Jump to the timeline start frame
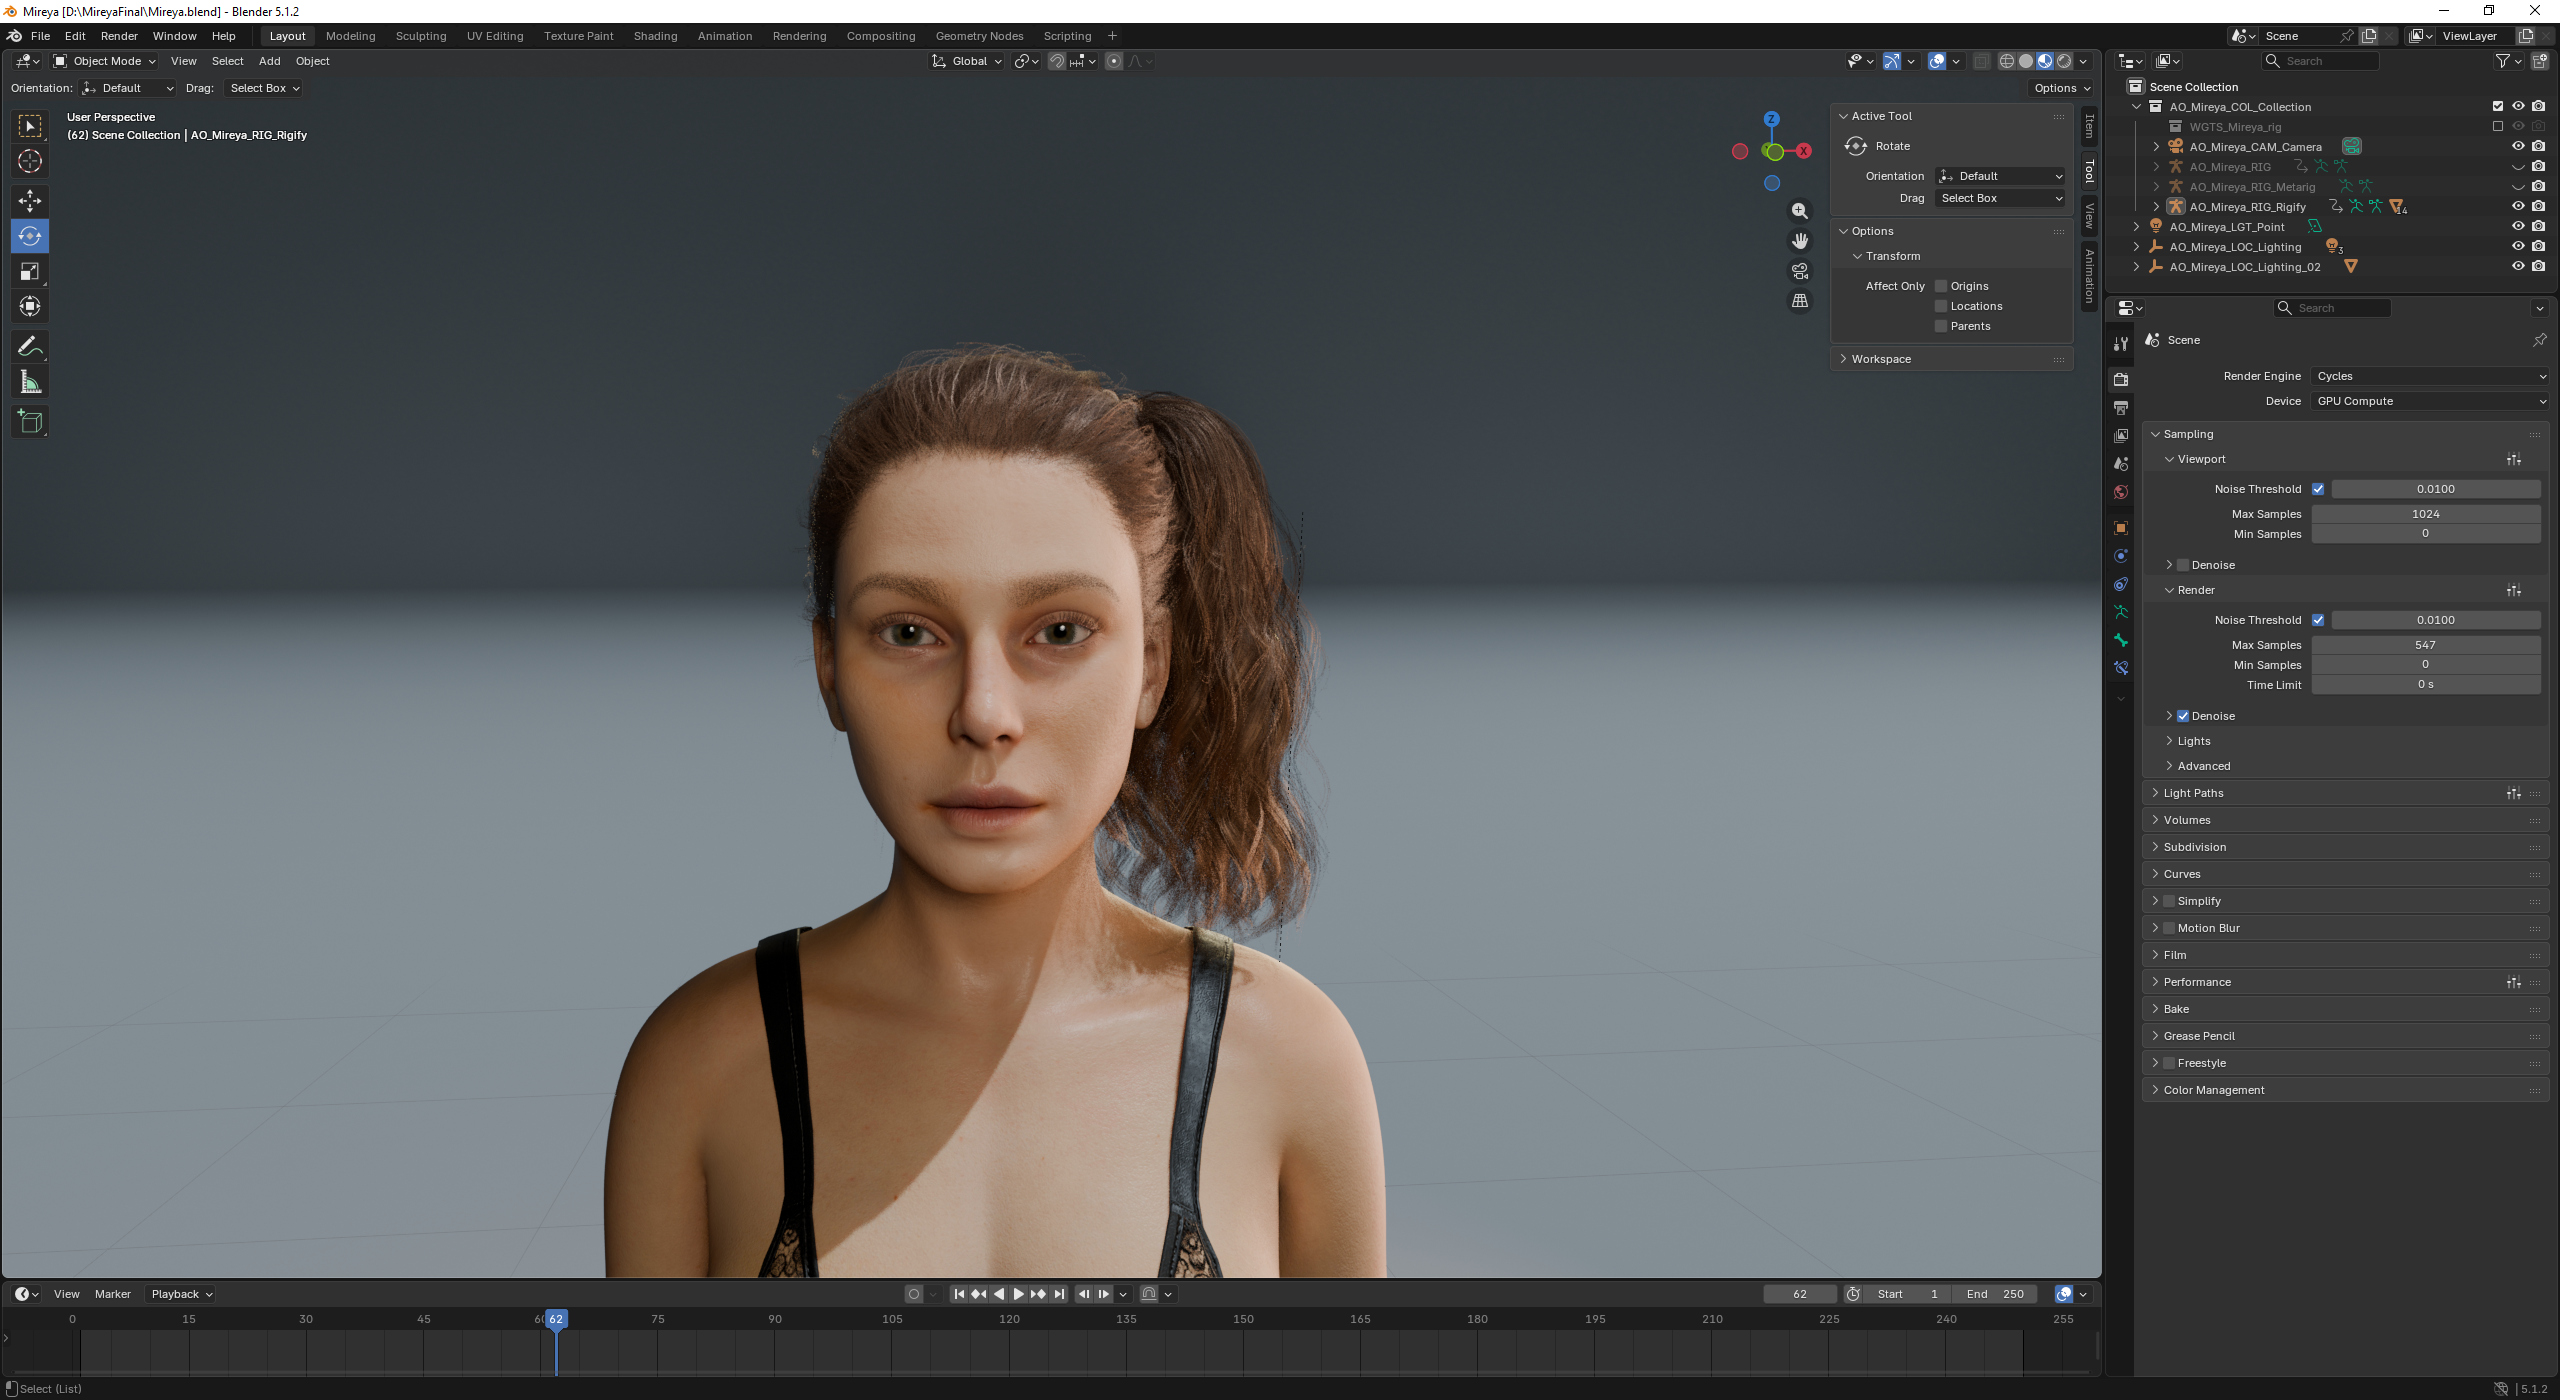The image size is (2560, 1400). pyautogui.click(x=959, y=1294)
